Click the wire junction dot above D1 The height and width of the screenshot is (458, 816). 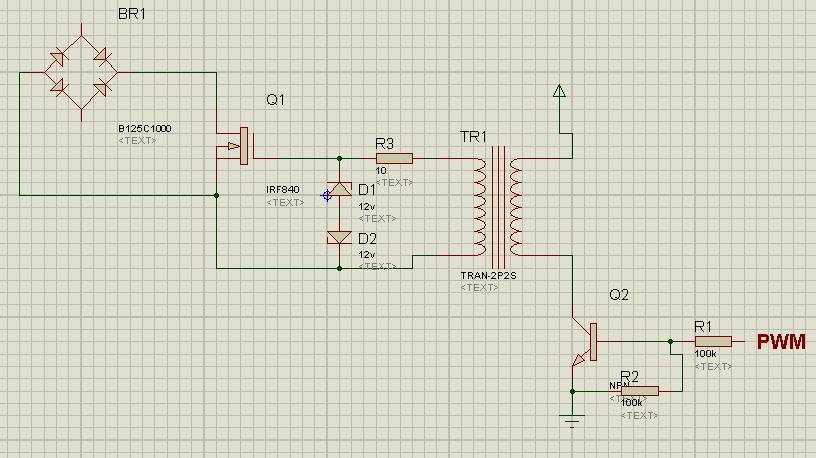(x=339, y=158)
